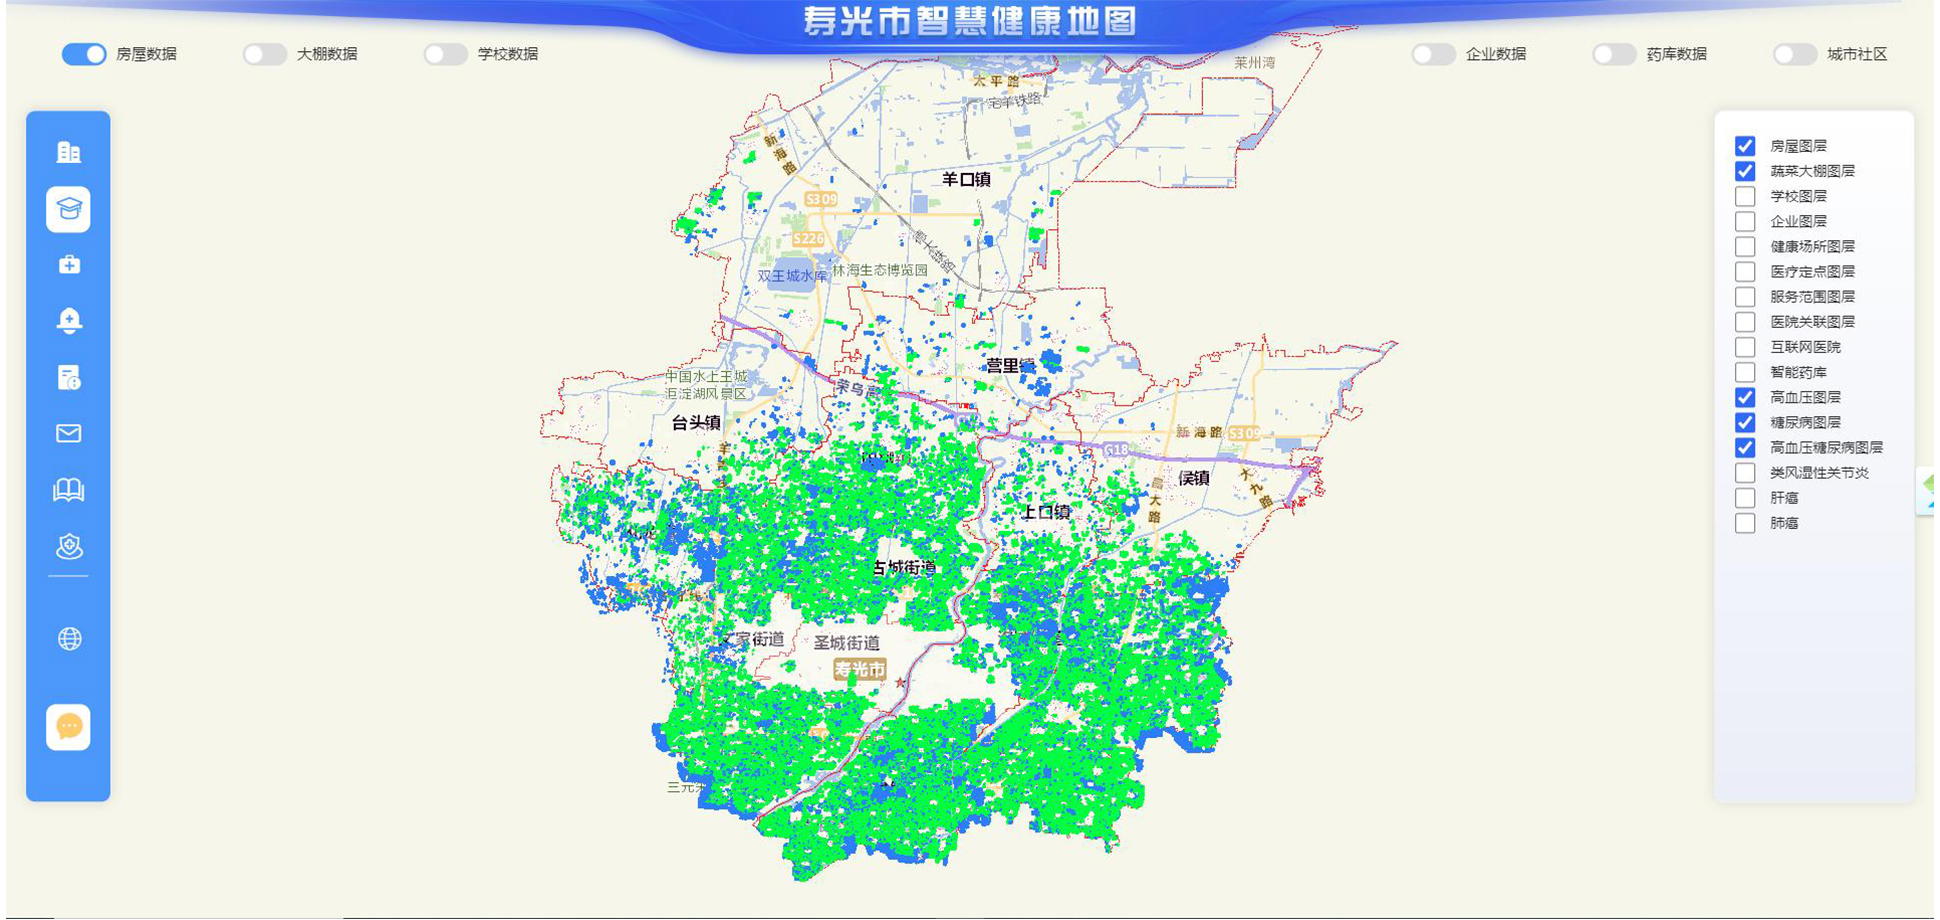Uncheck the 高血压图层 checkbox
Image resolution: width=1940 pixels, height=920 pixels.
click(x=1744, y=397)
